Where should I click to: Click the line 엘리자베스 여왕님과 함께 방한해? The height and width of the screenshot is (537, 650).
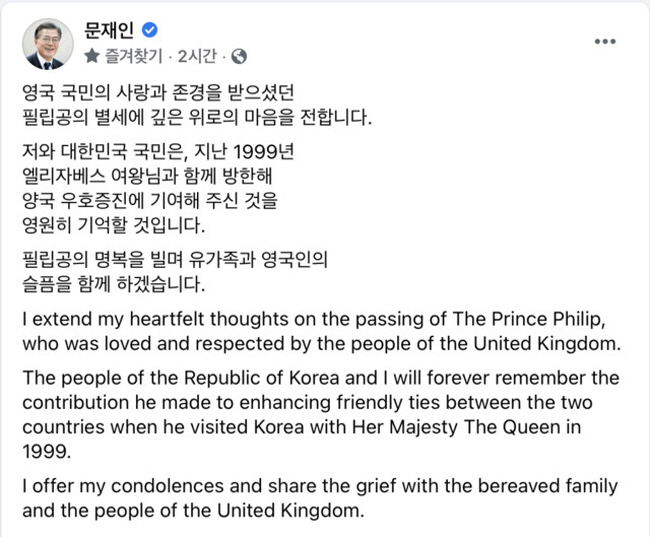(147, 176)
